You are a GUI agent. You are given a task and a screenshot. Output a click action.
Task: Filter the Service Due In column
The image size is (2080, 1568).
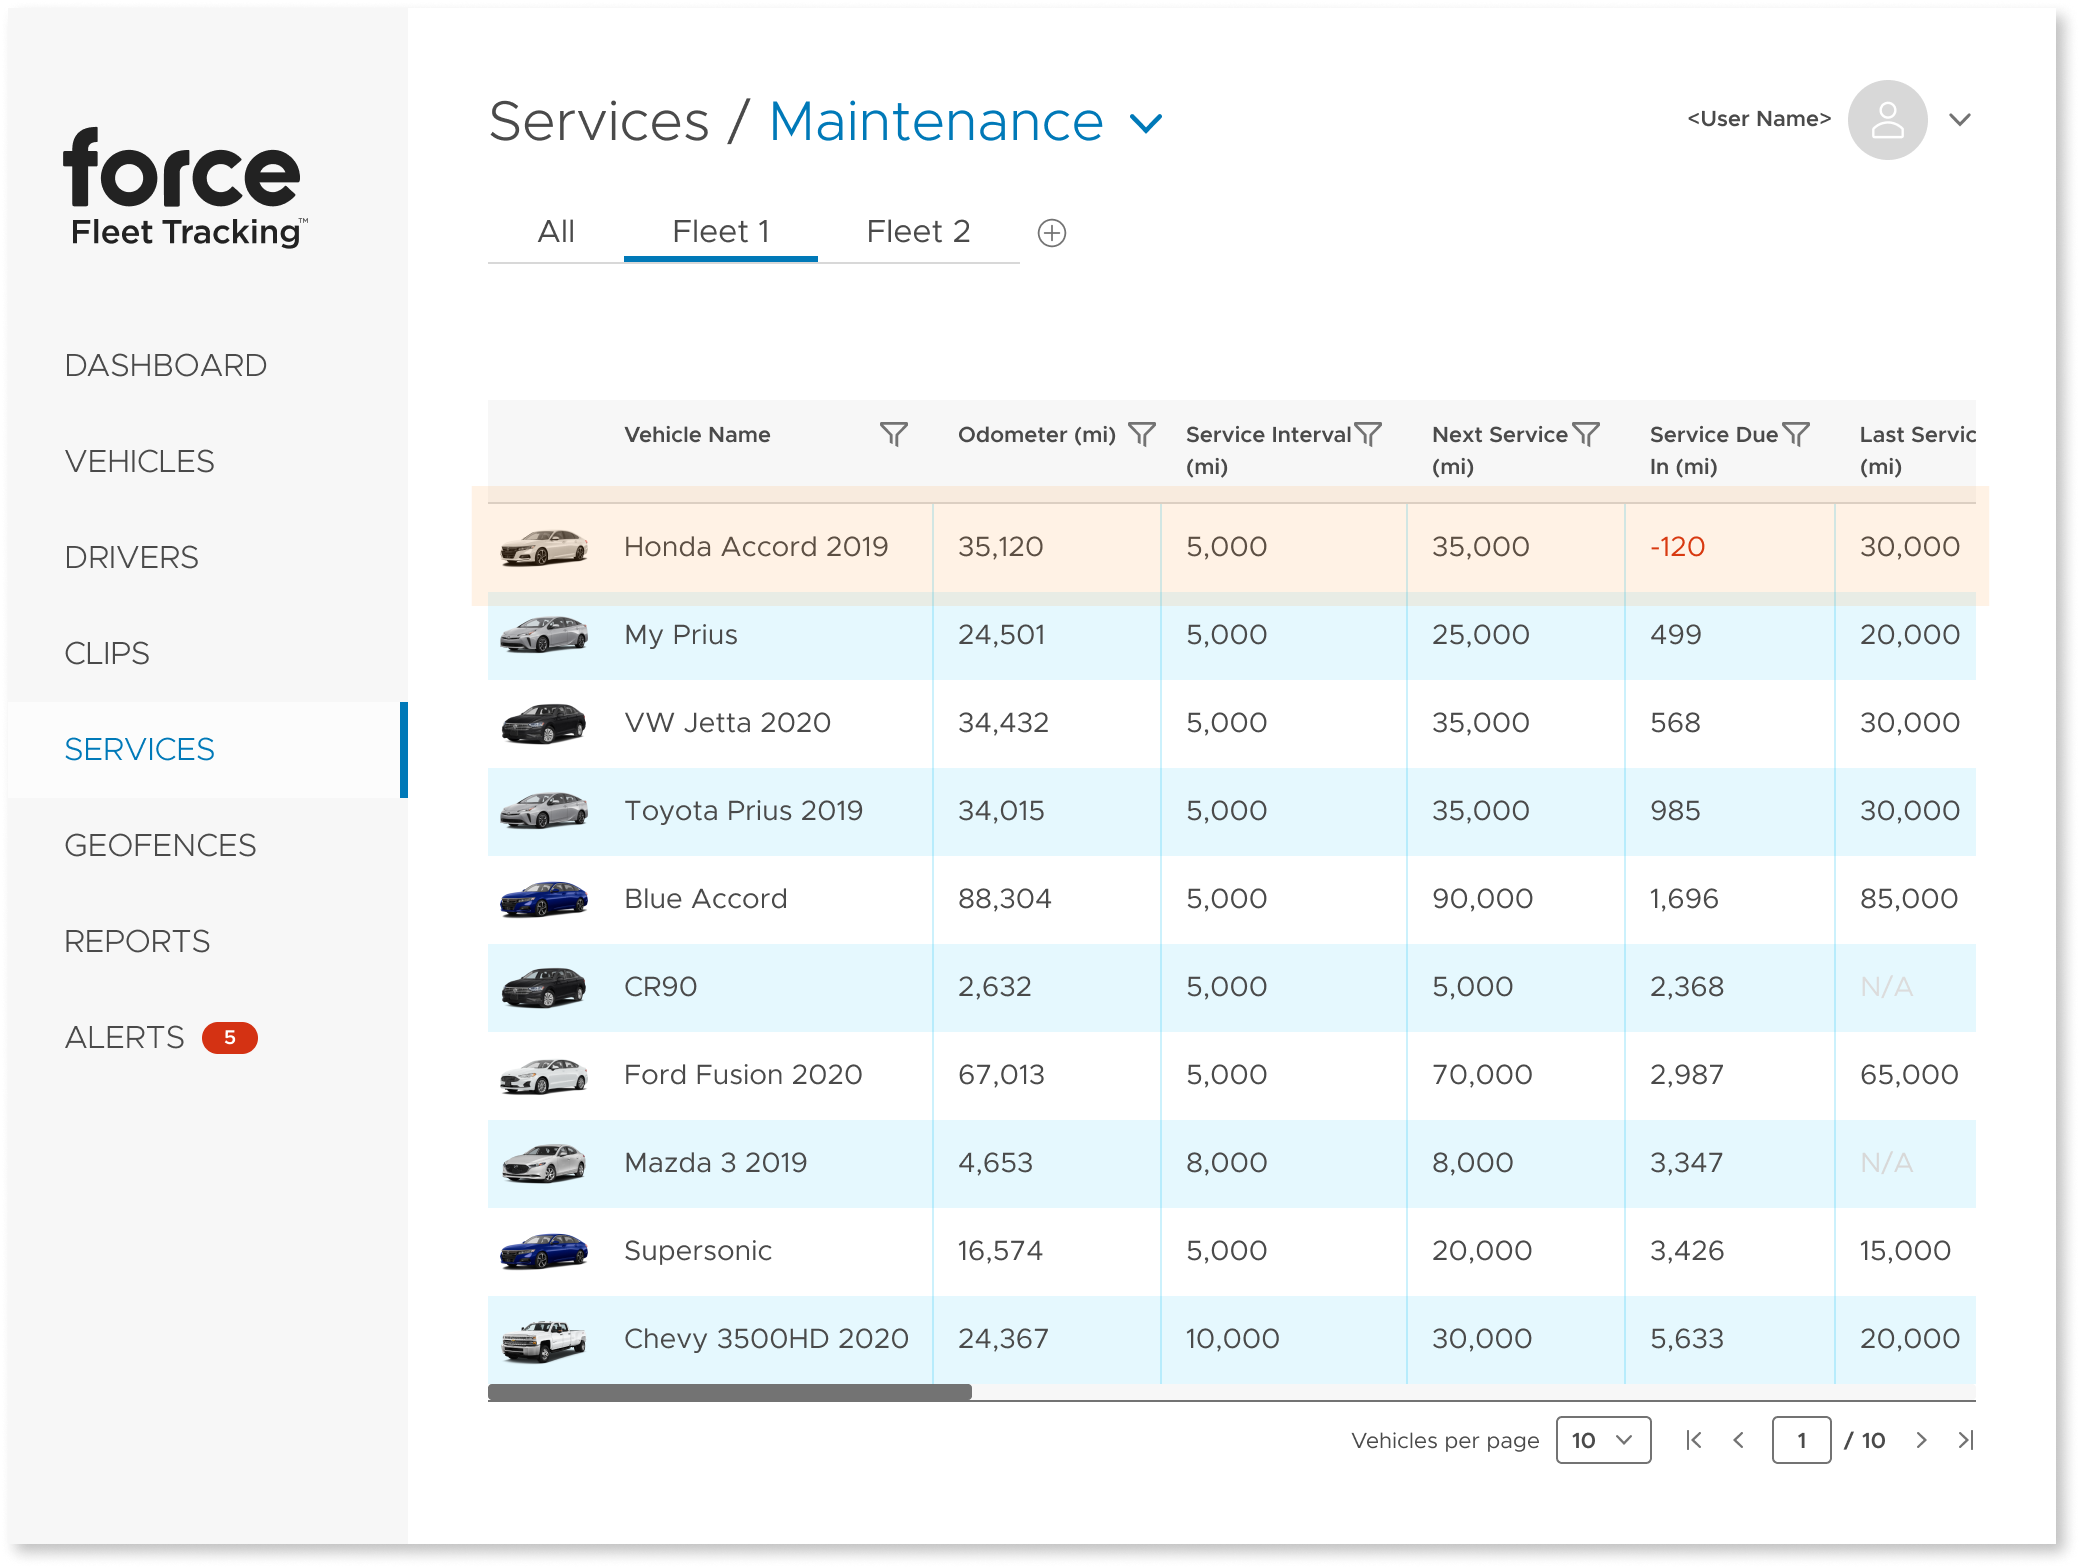[x=1796, y=434]
